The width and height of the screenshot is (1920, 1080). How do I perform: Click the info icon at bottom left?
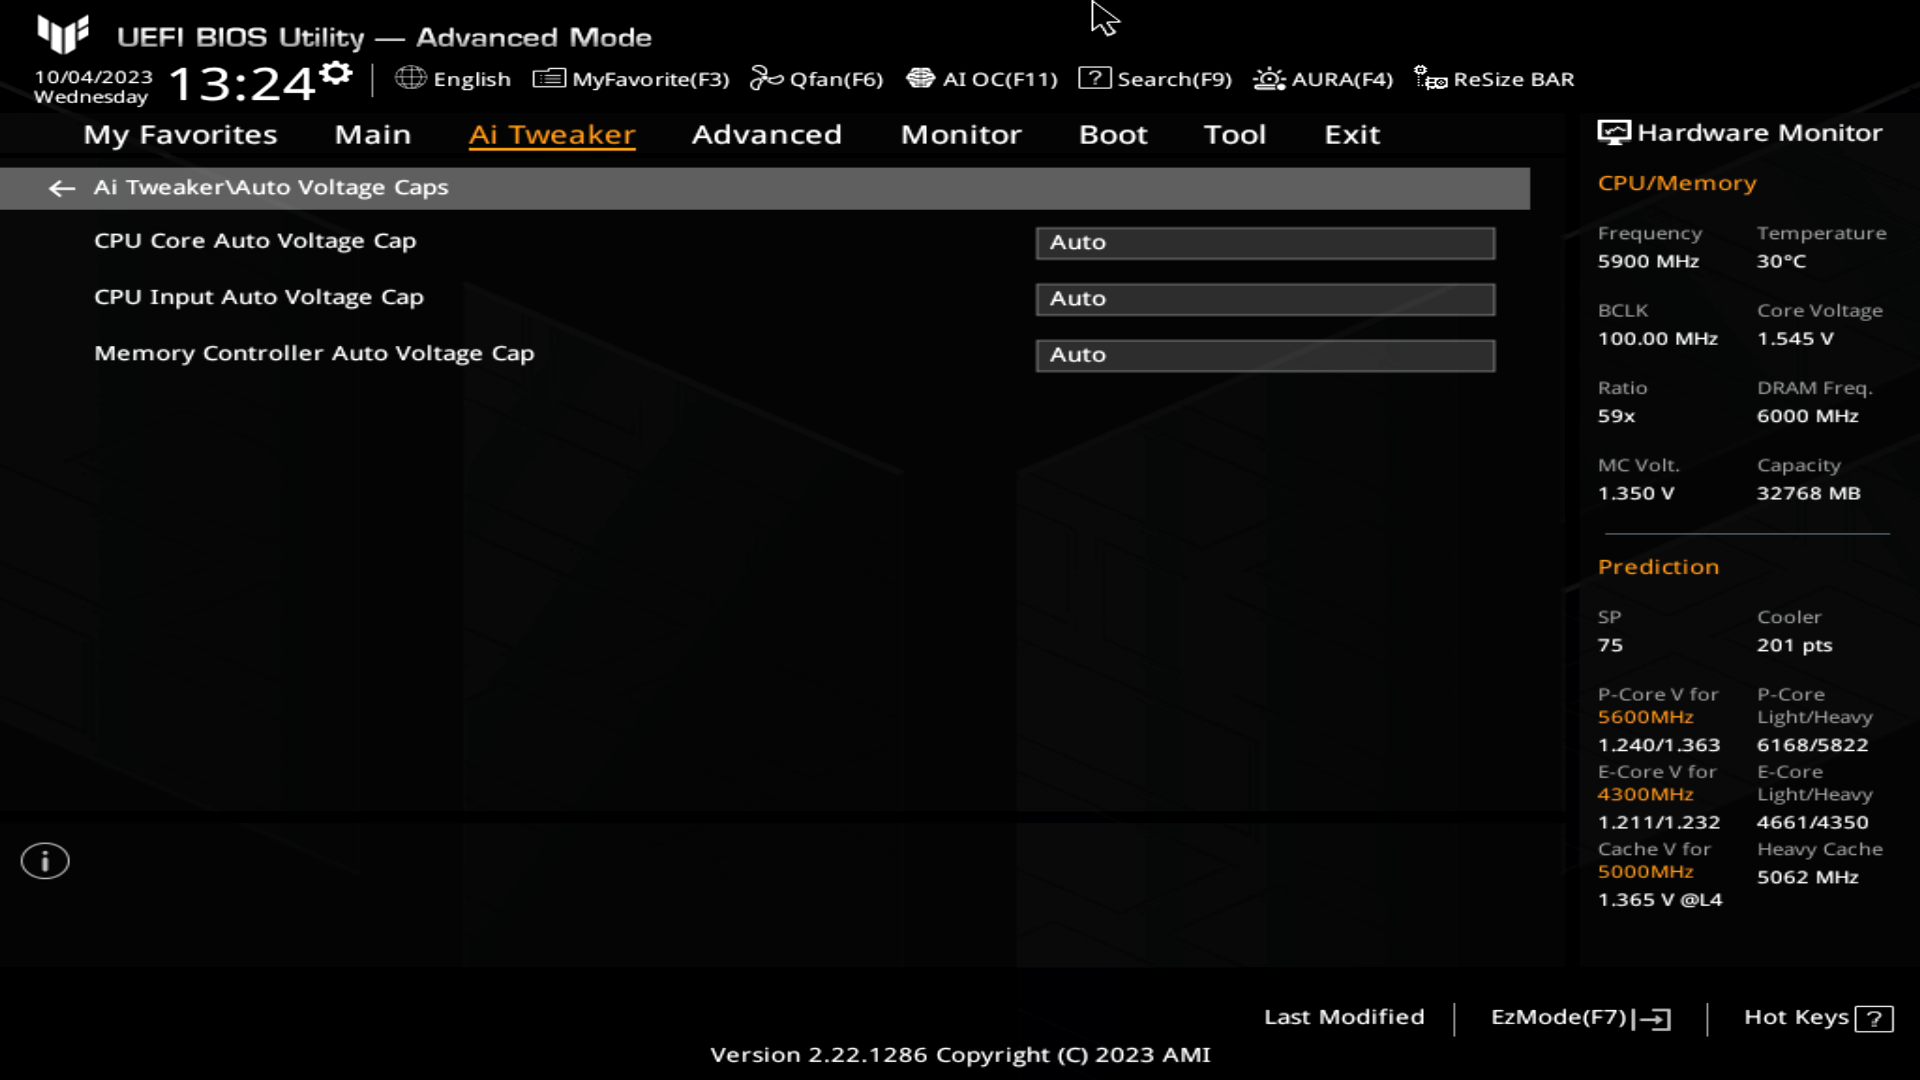[45, 861]
